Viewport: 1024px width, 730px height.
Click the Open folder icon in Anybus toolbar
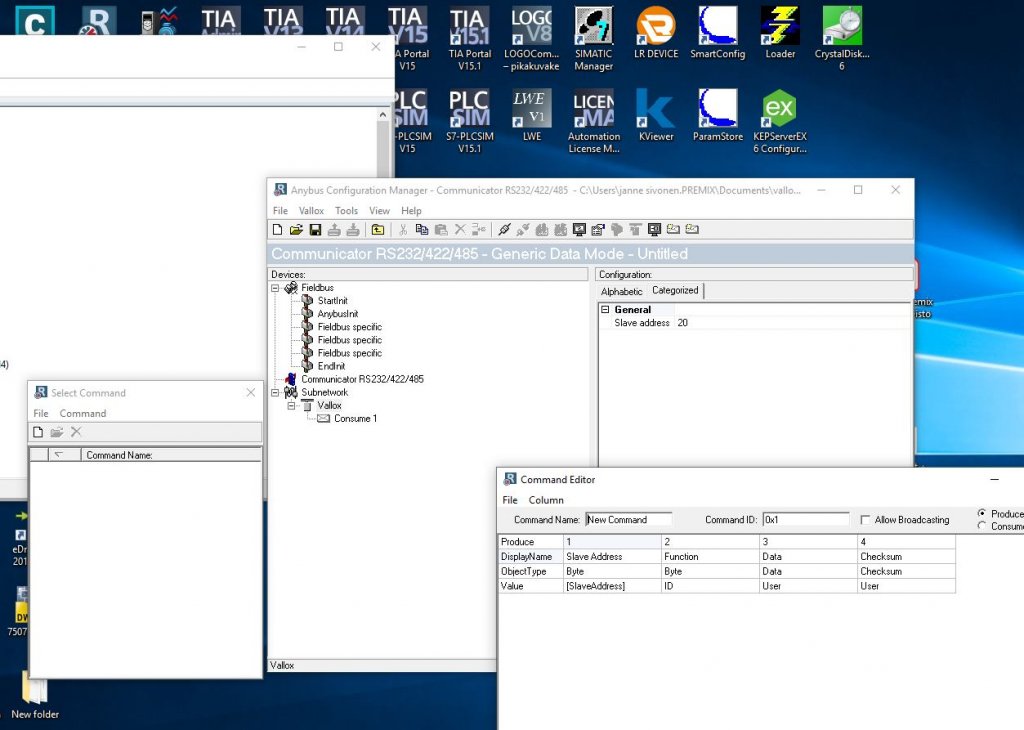(297, 230)
